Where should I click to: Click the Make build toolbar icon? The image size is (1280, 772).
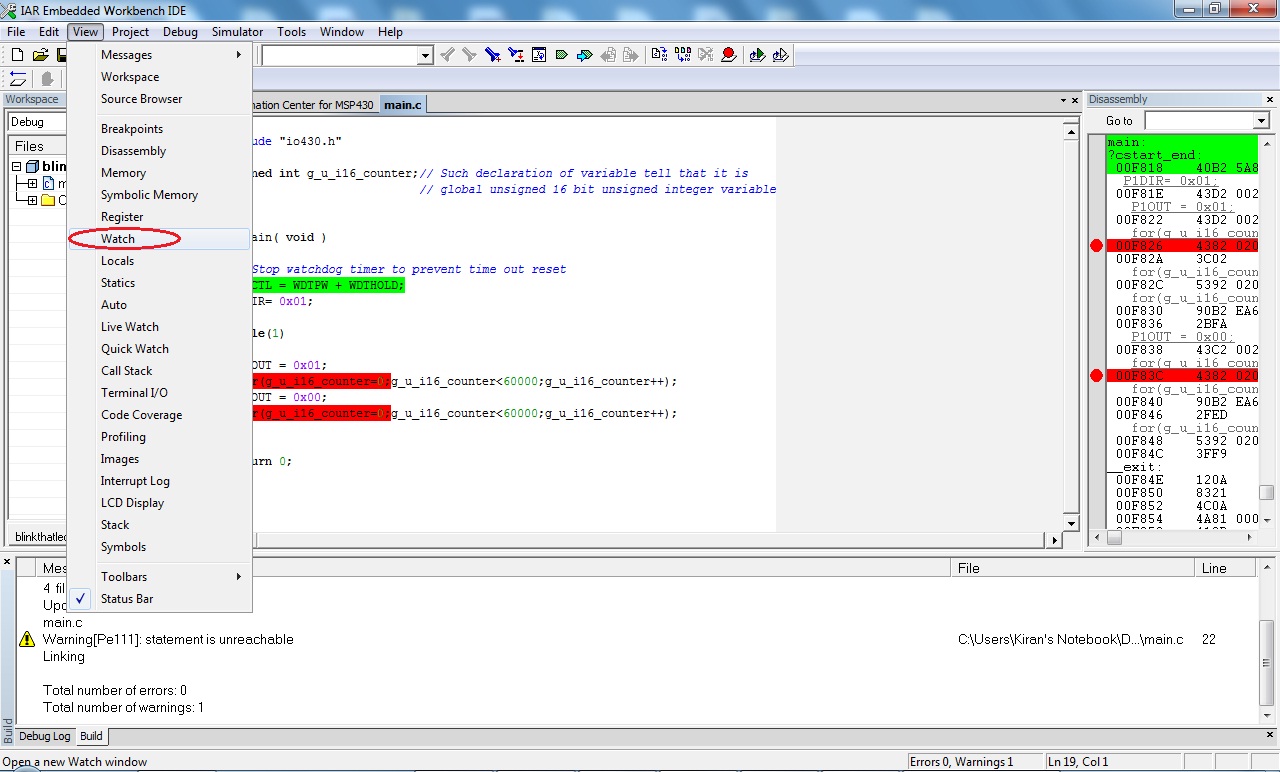click(683, 55)
